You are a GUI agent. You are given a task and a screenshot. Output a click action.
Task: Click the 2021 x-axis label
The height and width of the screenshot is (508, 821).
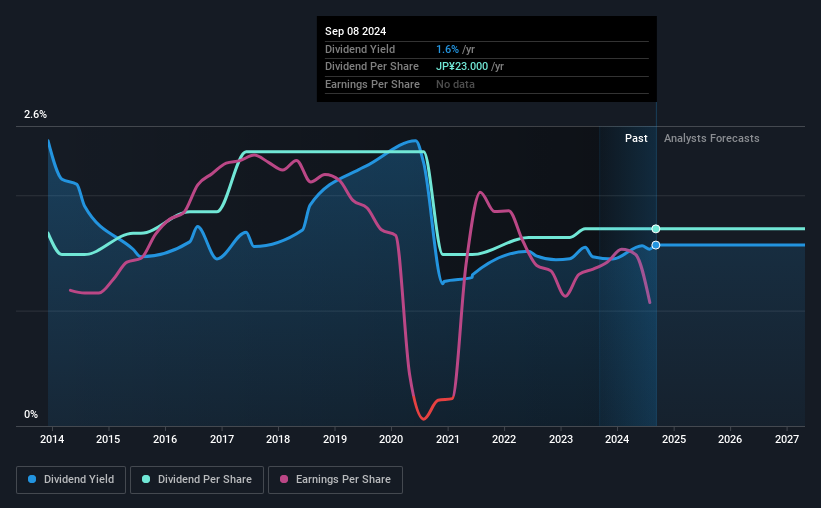pyautogui.click(x=448, y=439)
